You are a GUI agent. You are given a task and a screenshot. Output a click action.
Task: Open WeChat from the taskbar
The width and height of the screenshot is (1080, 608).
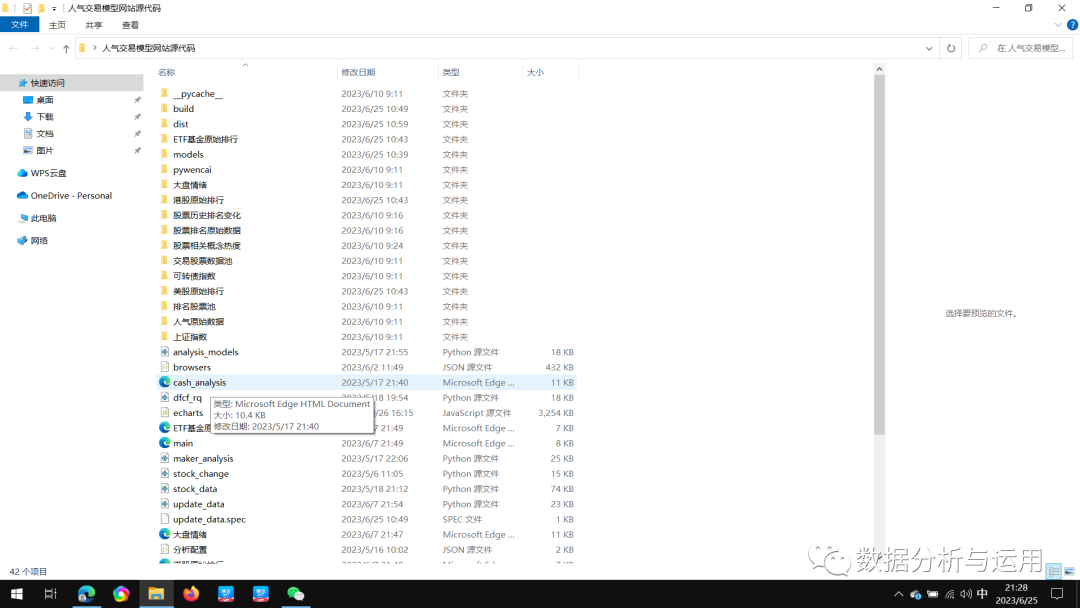pos(295,594)
